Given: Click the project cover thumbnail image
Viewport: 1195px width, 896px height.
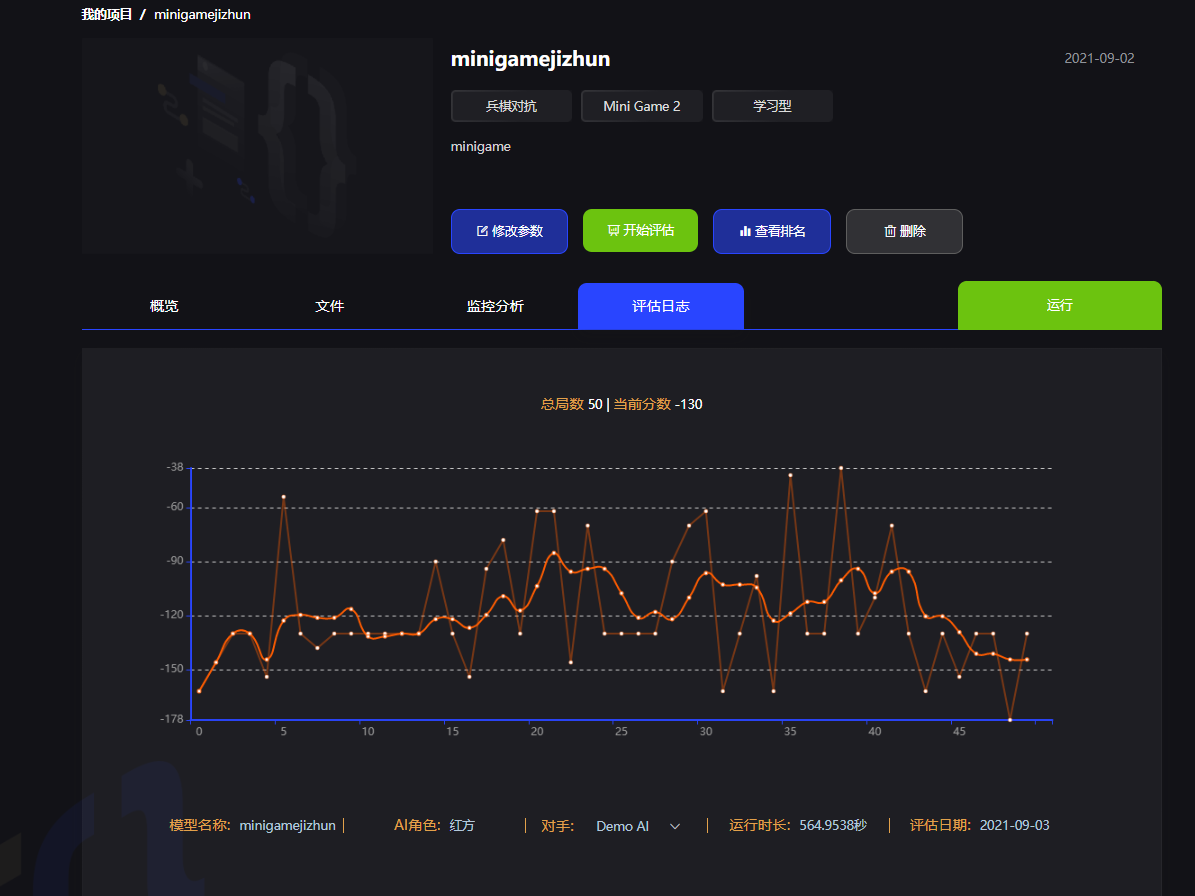Looking at the screenshot, I should coord(257,146).
